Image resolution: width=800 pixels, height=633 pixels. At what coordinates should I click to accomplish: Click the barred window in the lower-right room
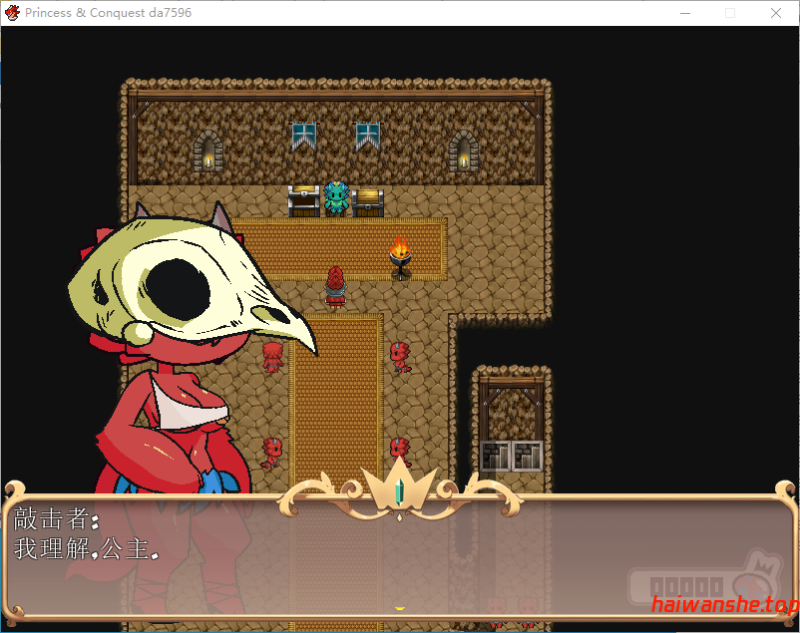point(510,453)
